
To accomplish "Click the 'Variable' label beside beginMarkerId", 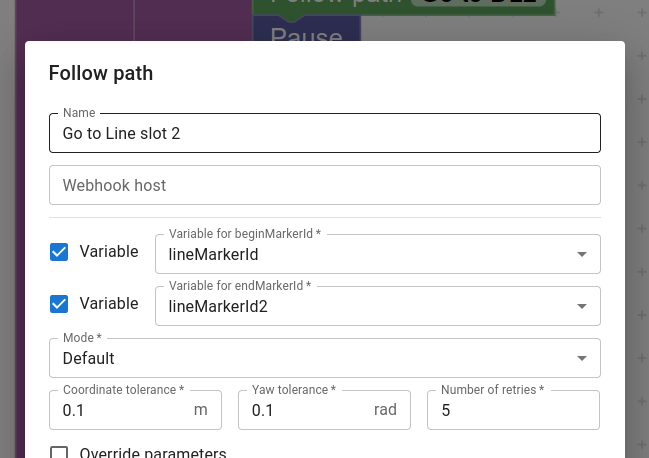I will pyautogui.click(x=109, y=252).
